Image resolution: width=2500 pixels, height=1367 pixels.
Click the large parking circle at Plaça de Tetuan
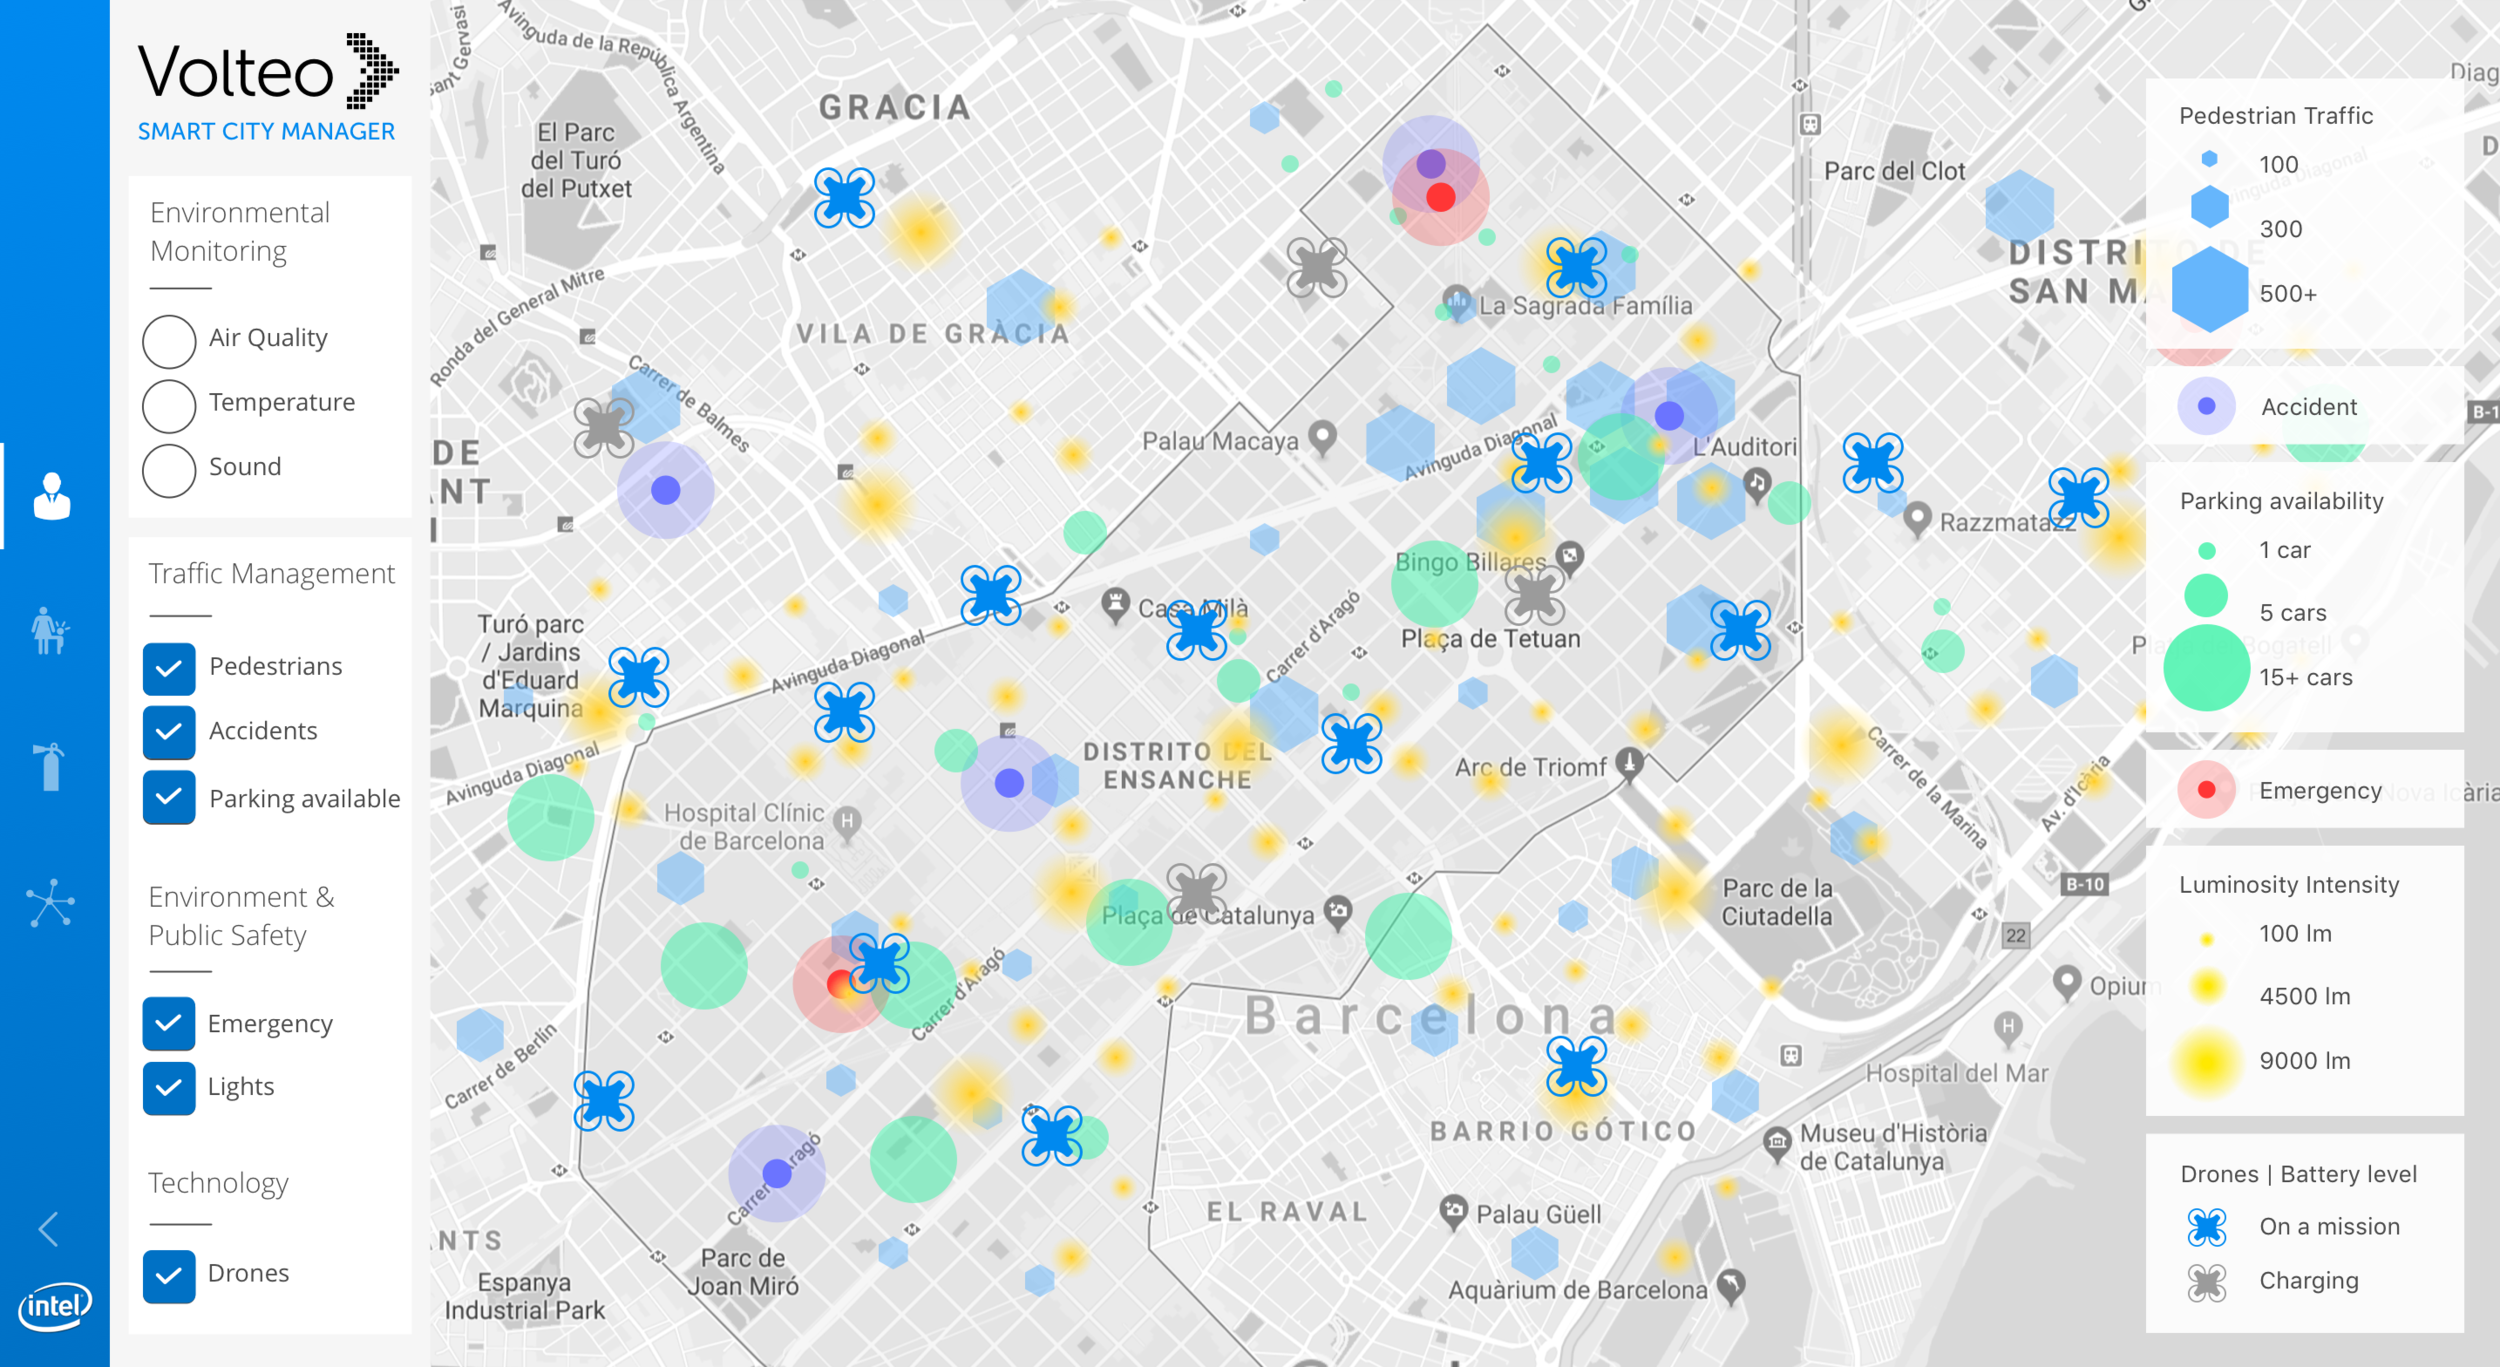coord(1434,584)
